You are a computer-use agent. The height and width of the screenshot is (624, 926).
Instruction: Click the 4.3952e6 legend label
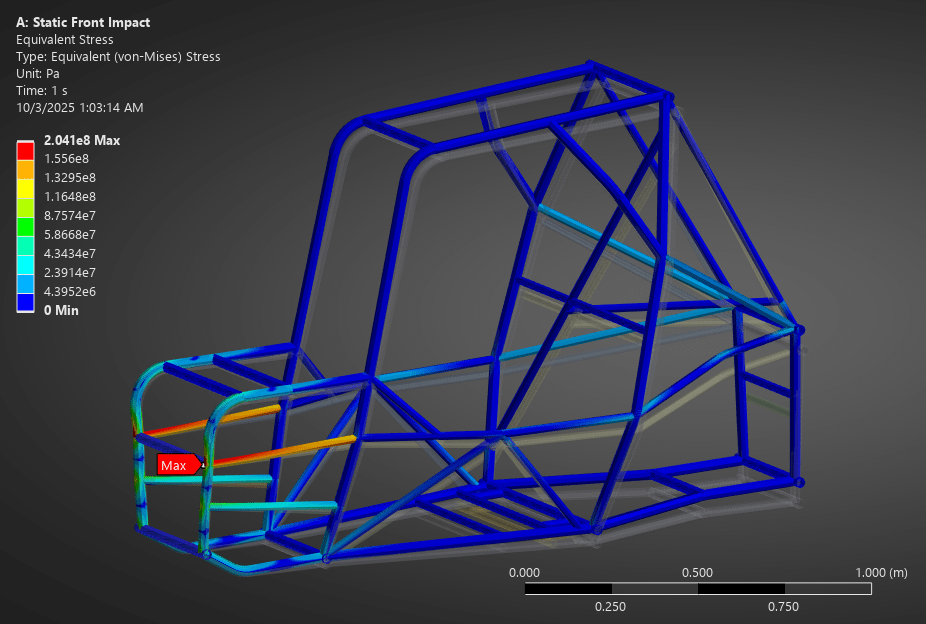[70, 291]
